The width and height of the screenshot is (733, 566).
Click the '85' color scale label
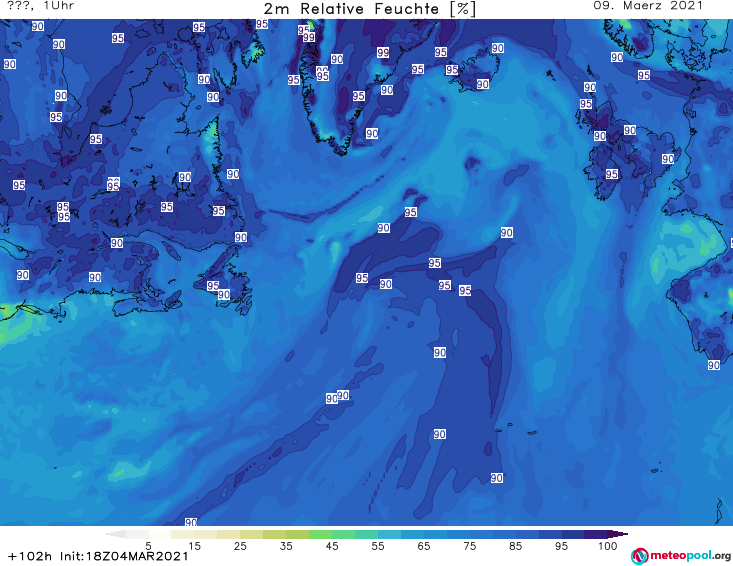[516, 546]
